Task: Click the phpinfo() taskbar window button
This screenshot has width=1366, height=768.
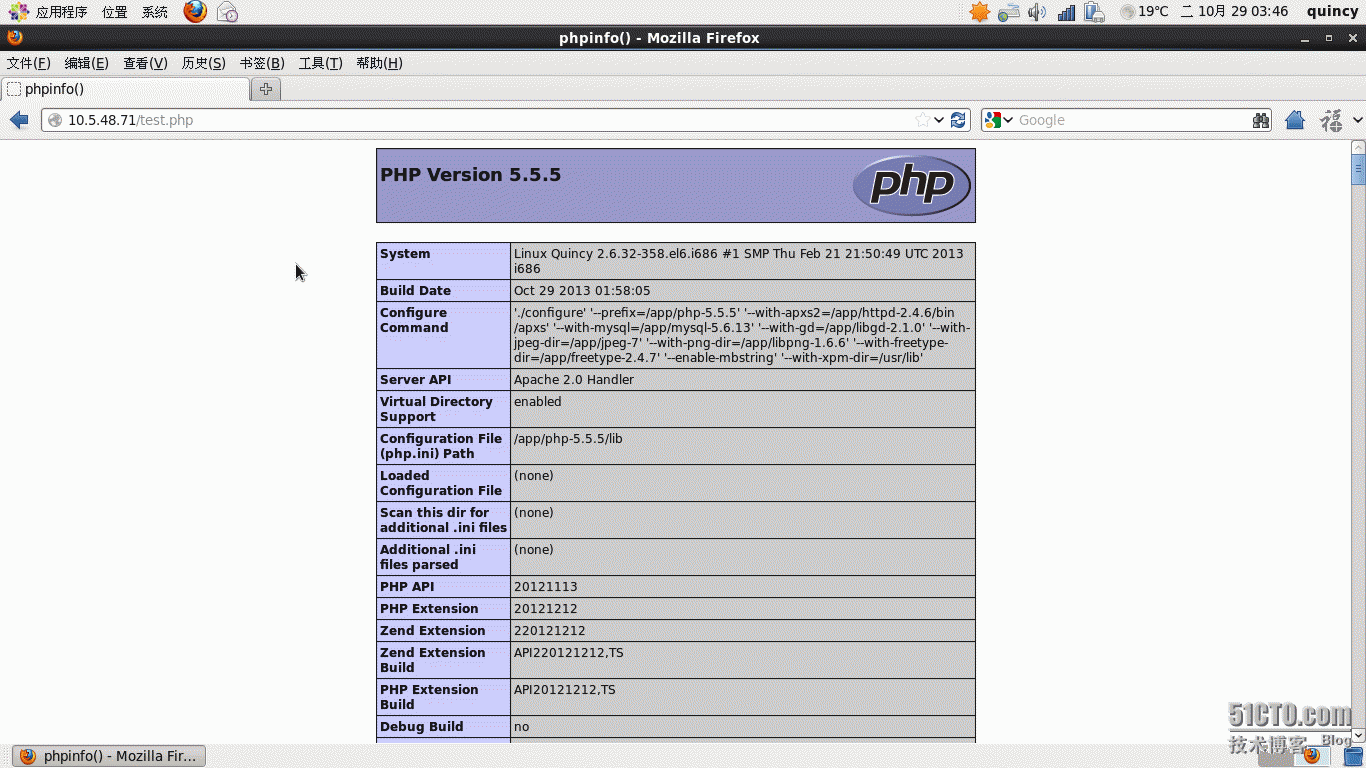Action: [109, 756]
